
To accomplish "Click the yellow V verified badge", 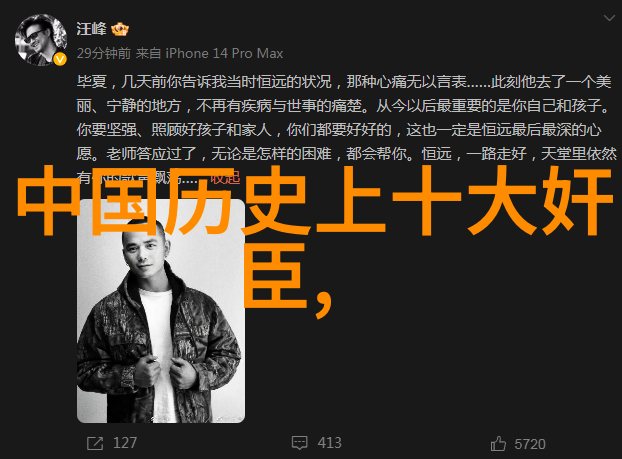I will [60, 60].
